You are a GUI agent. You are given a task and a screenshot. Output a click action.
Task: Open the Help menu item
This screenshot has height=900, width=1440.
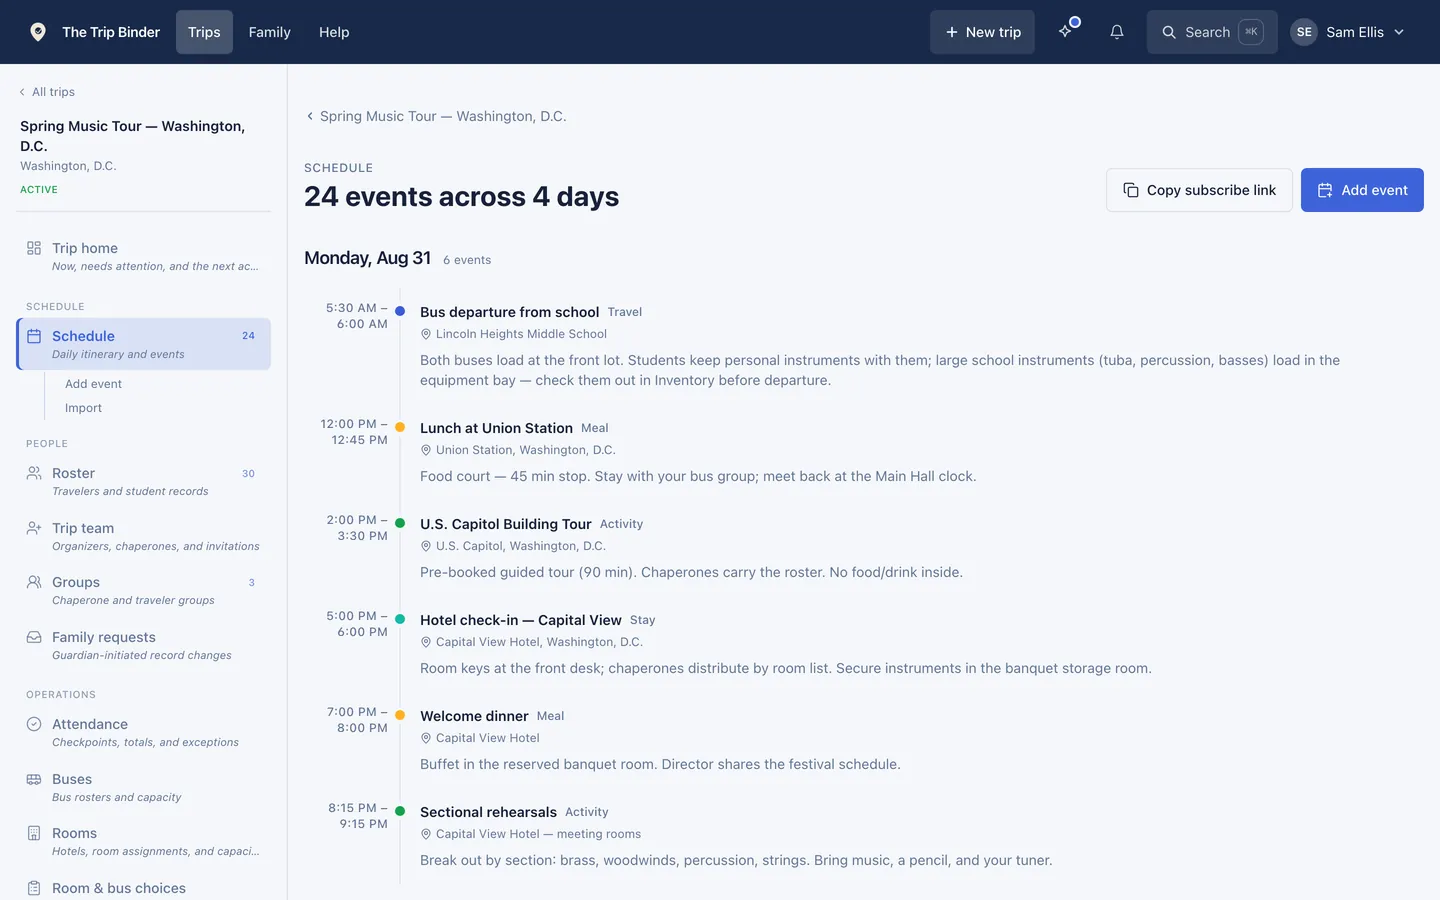(334, 32)
